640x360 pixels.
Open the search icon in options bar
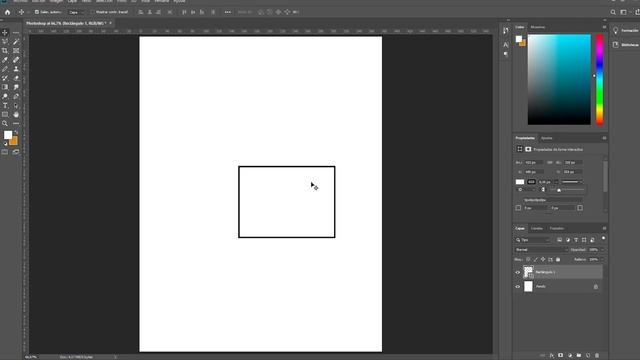[x=613, y=12]
